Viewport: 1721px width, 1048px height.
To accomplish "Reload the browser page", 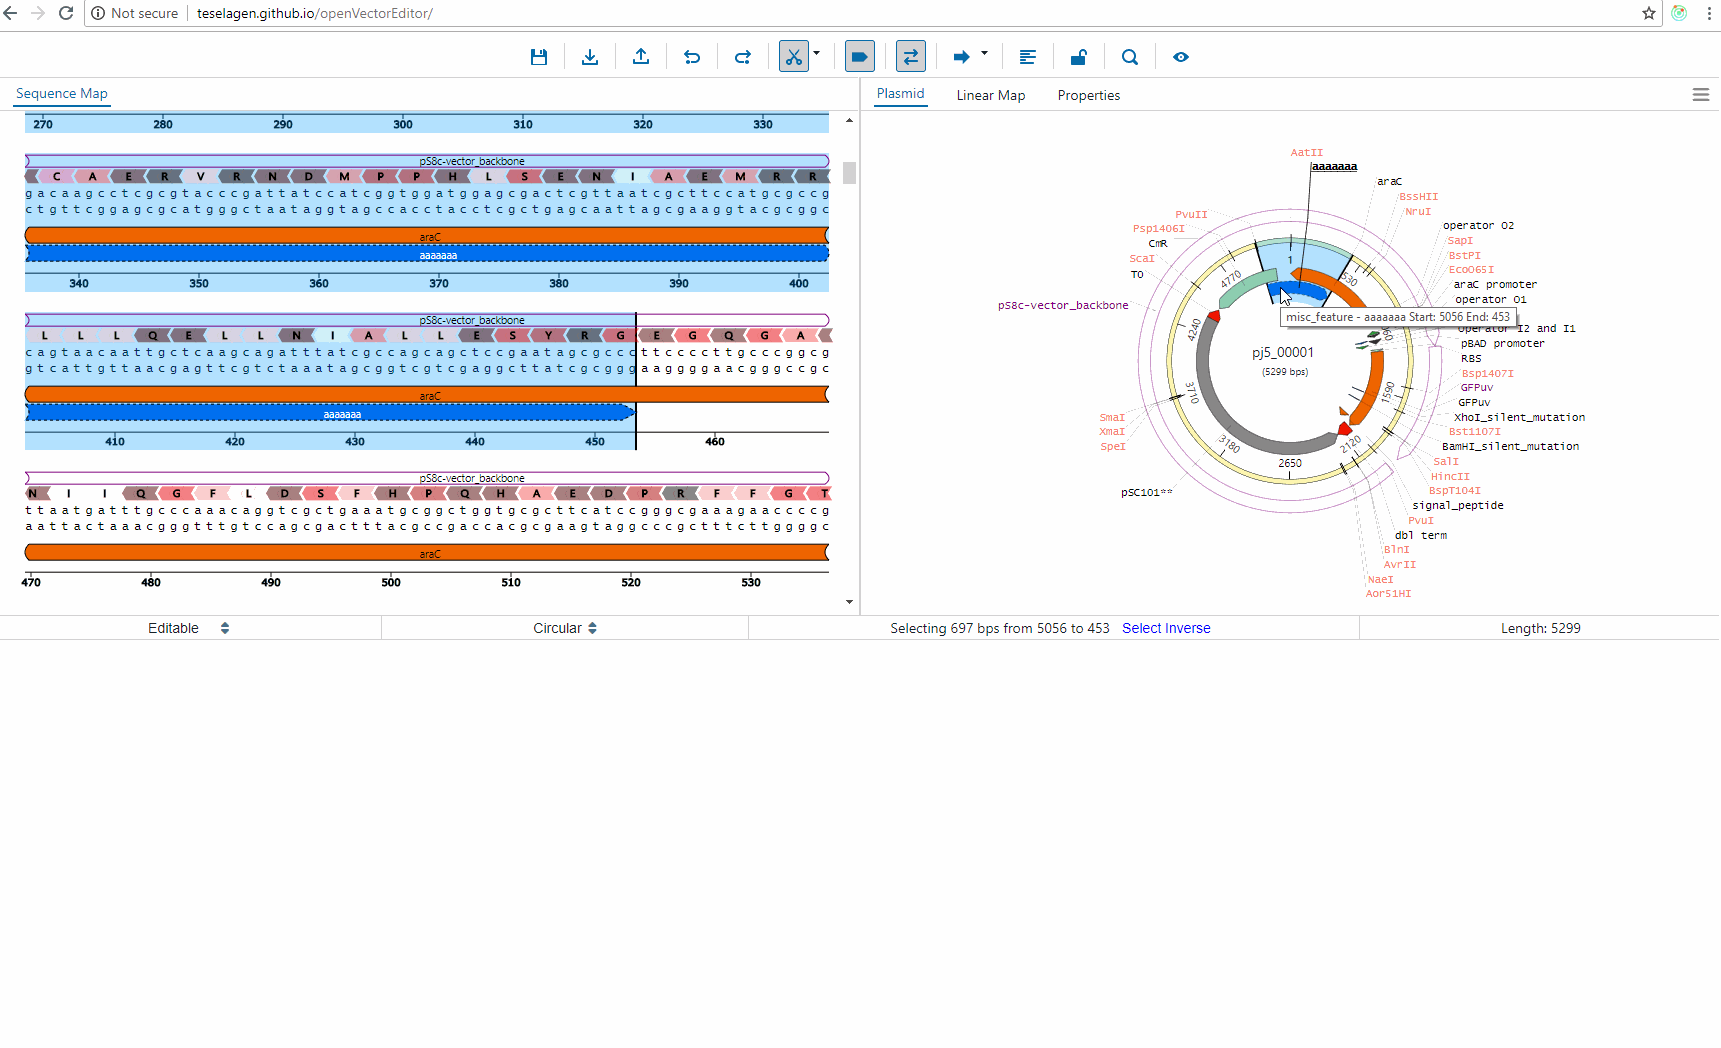I will 66,13.
